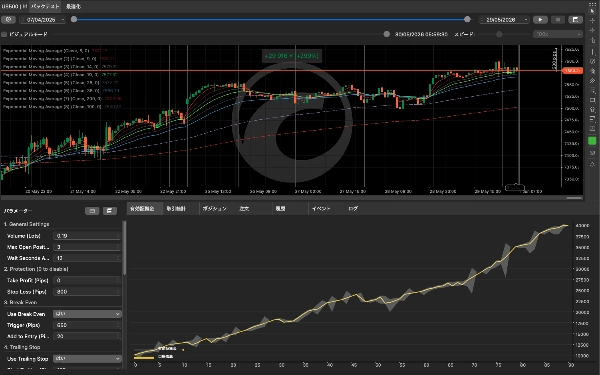Click stepper arrows on Trigger (Pips) field
The image size is (600, 375).
click(x=118, y=325)
